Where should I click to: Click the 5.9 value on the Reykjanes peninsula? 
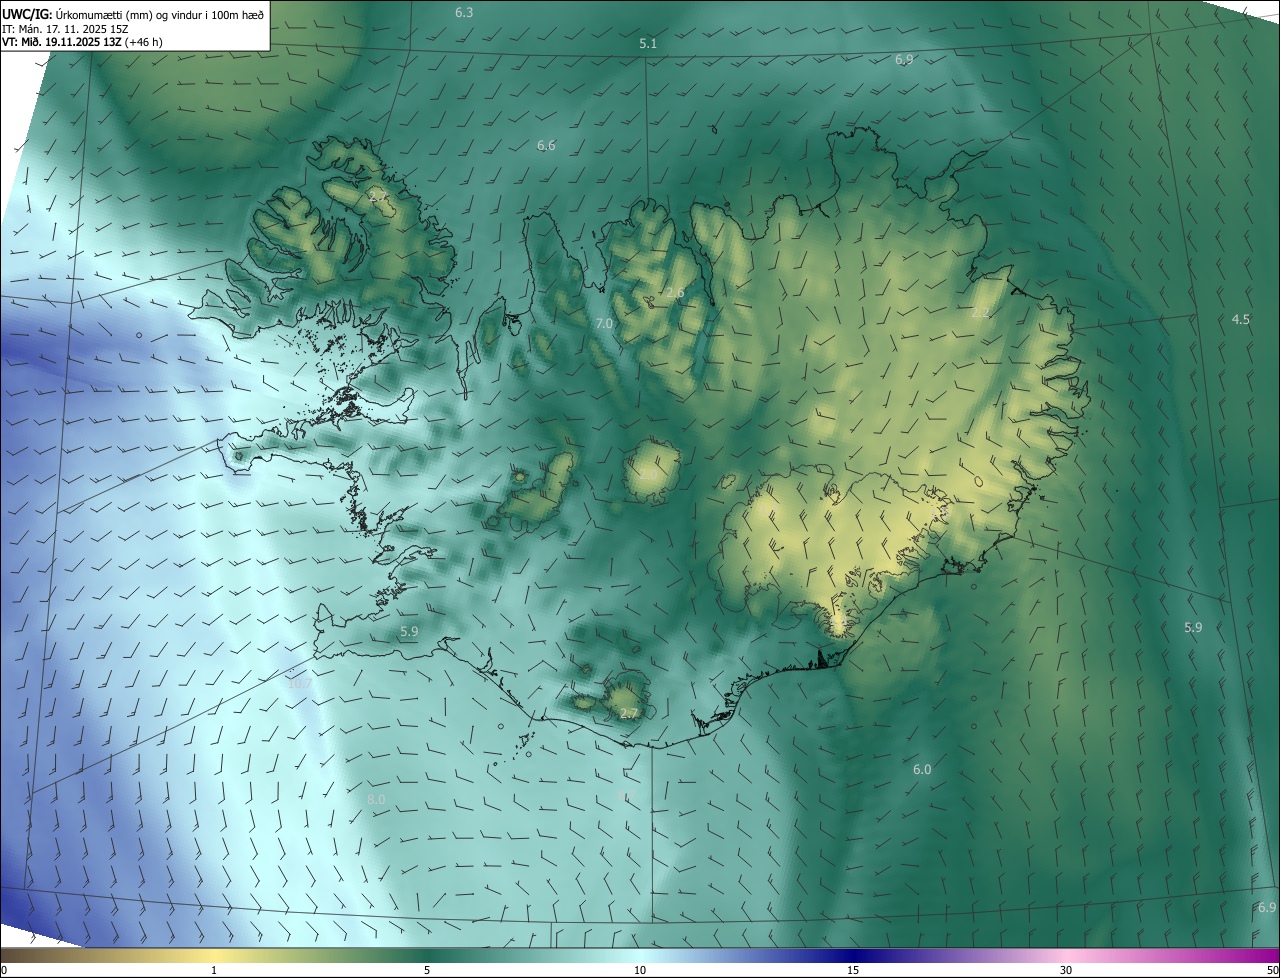pos(409,632)
